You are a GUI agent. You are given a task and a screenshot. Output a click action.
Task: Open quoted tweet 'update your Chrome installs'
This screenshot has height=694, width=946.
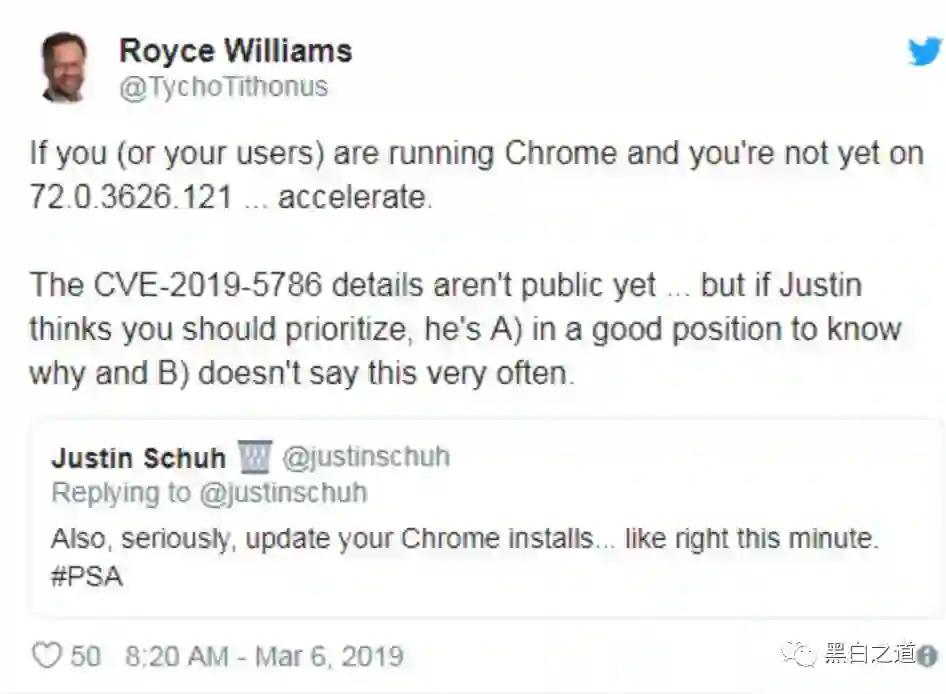(464, 539)
